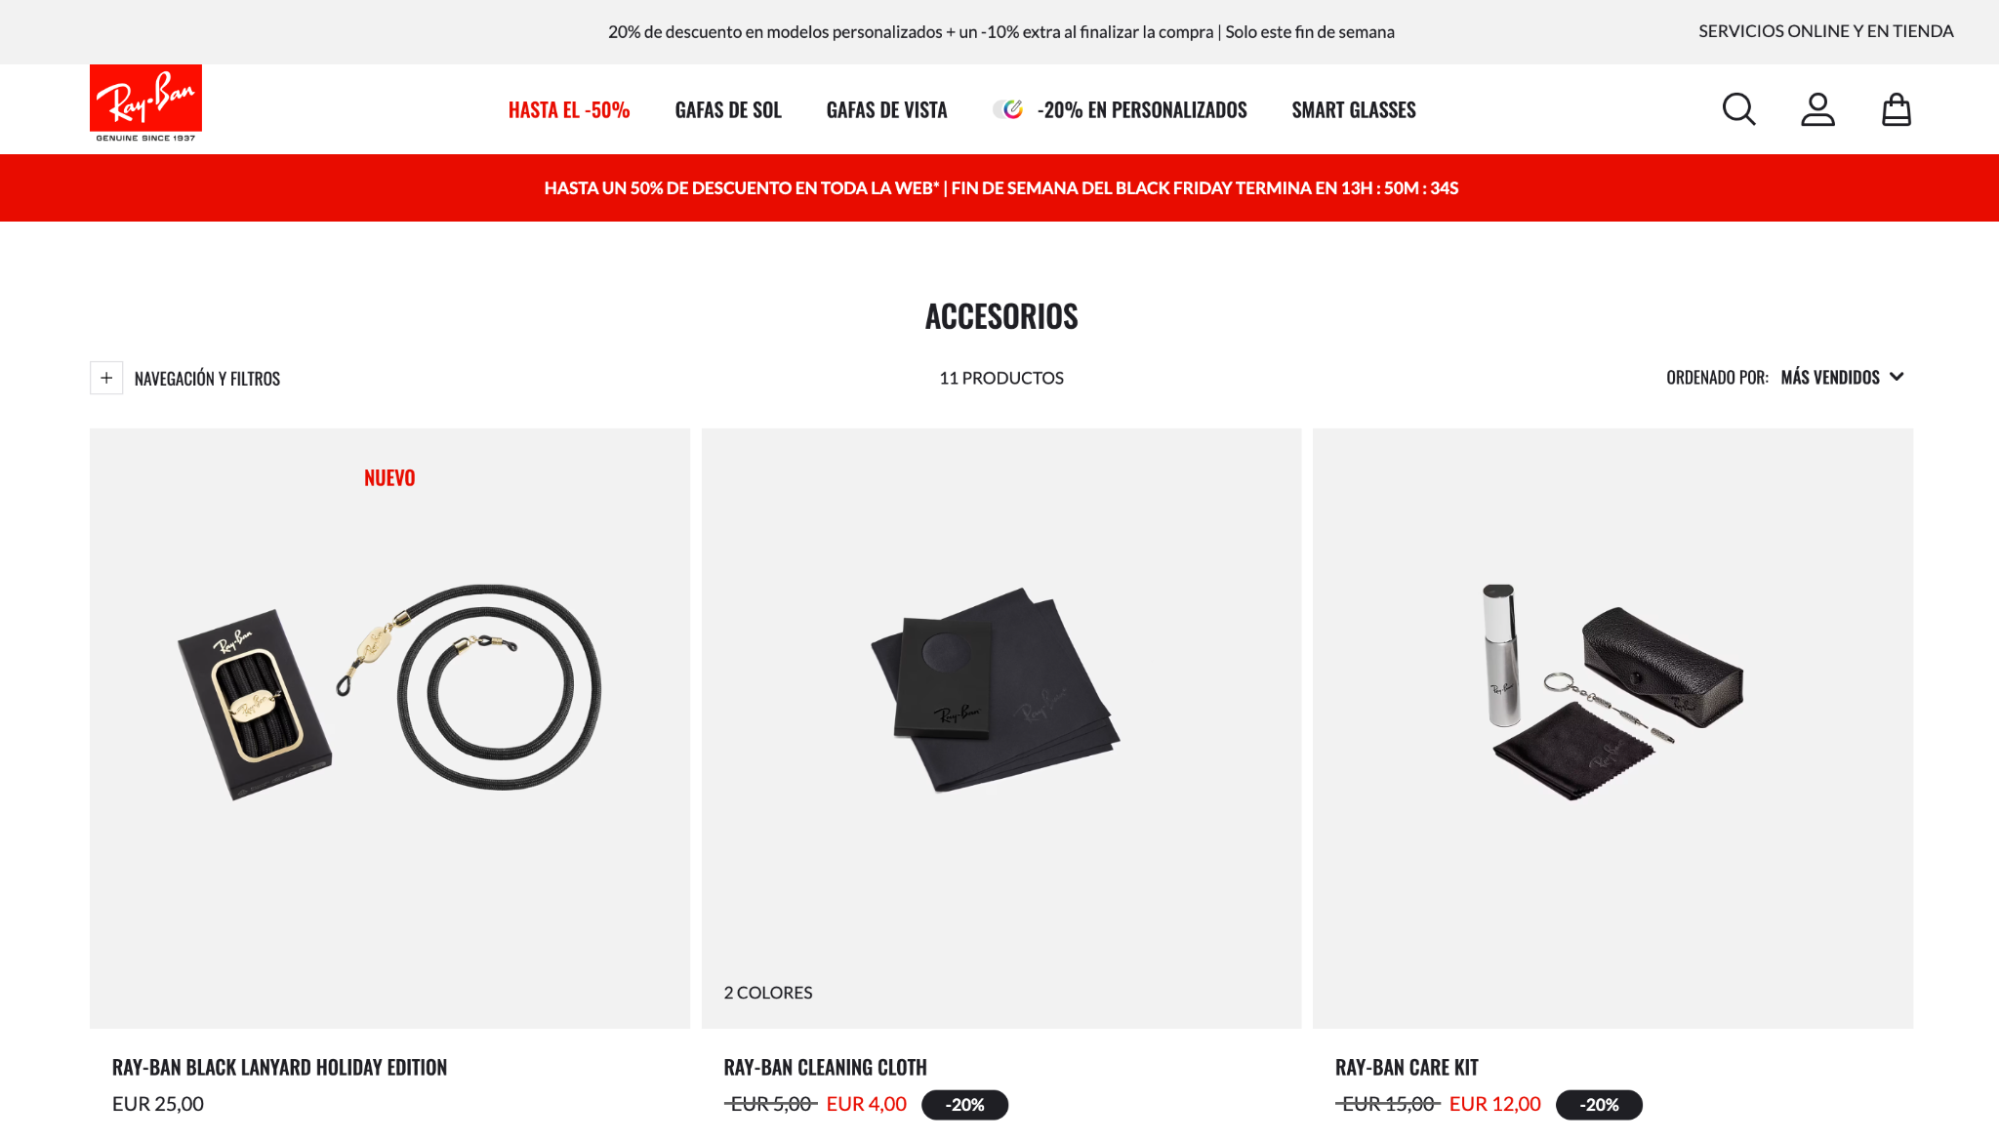Click the plus icon beside Navegación y Filtros
This screenshot has width=1999, height=1138.
106,378
